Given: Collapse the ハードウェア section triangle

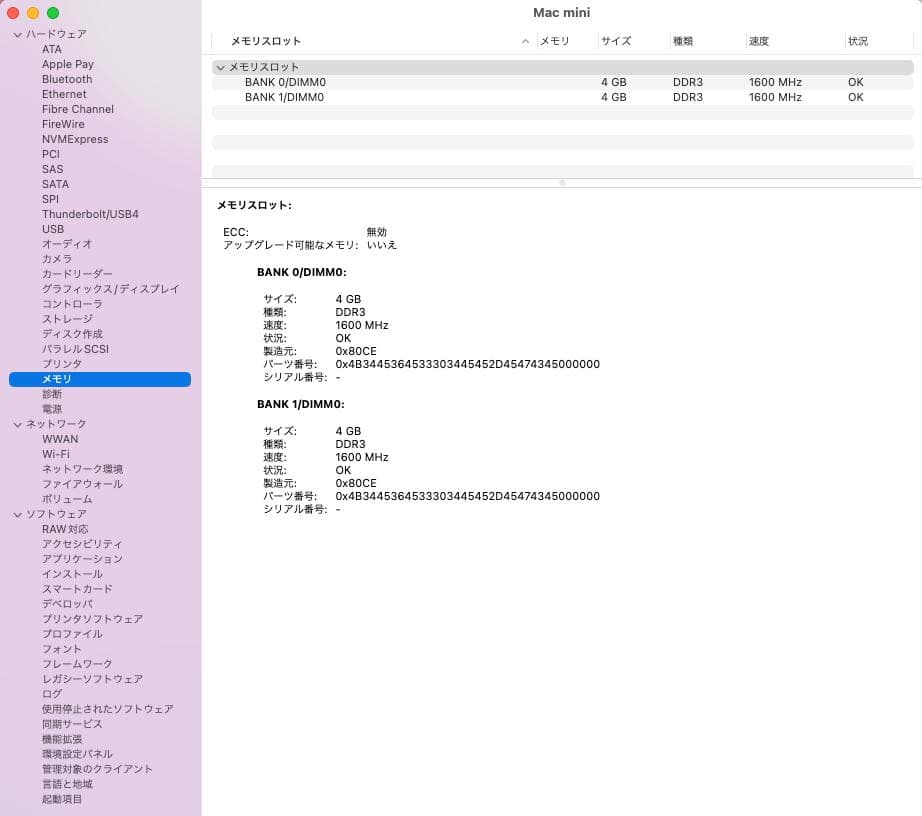Looking at the screenshot, I should coord(16,34).
